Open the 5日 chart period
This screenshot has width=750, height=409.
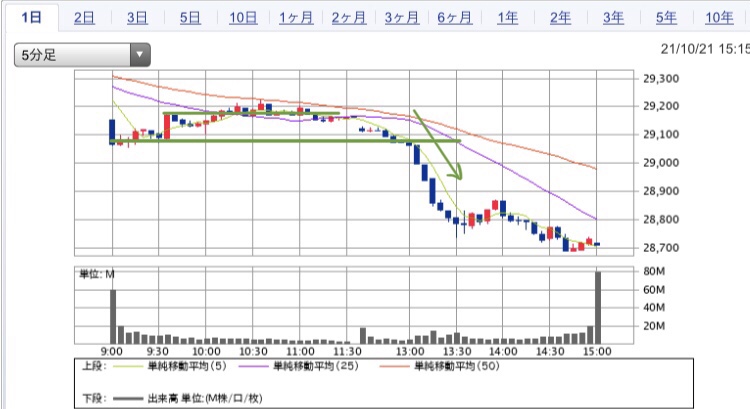190,18
